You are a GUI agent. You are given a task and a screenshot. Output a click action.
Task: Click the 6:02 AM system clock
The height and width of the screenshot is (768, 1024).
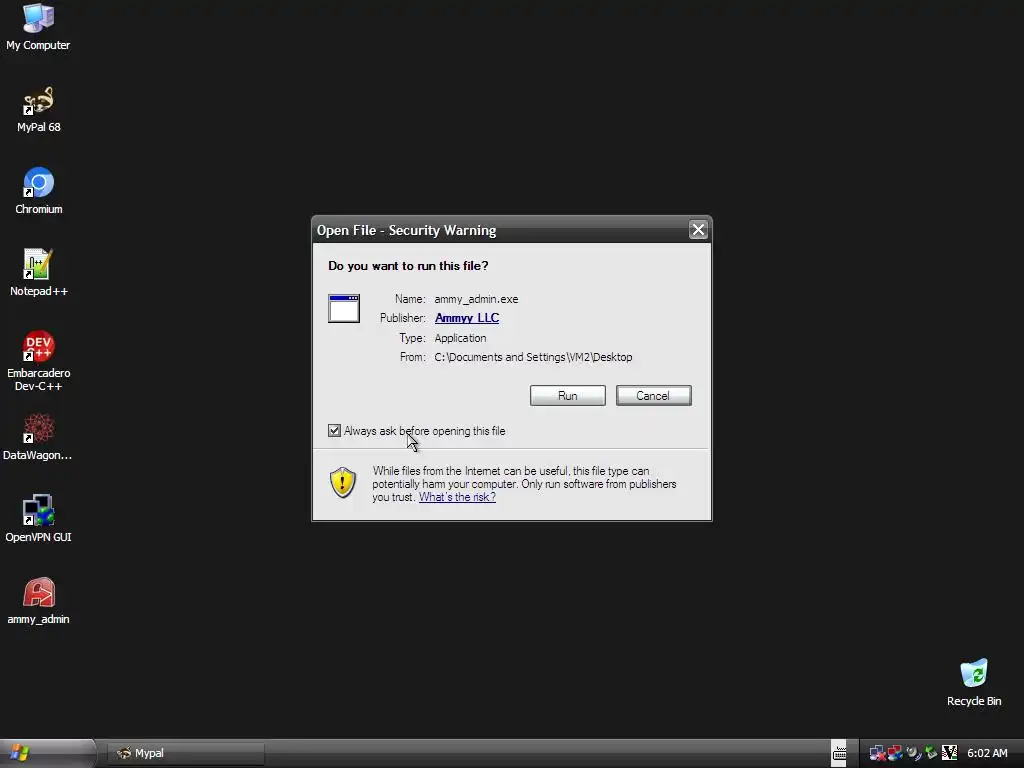coord(987,753)
